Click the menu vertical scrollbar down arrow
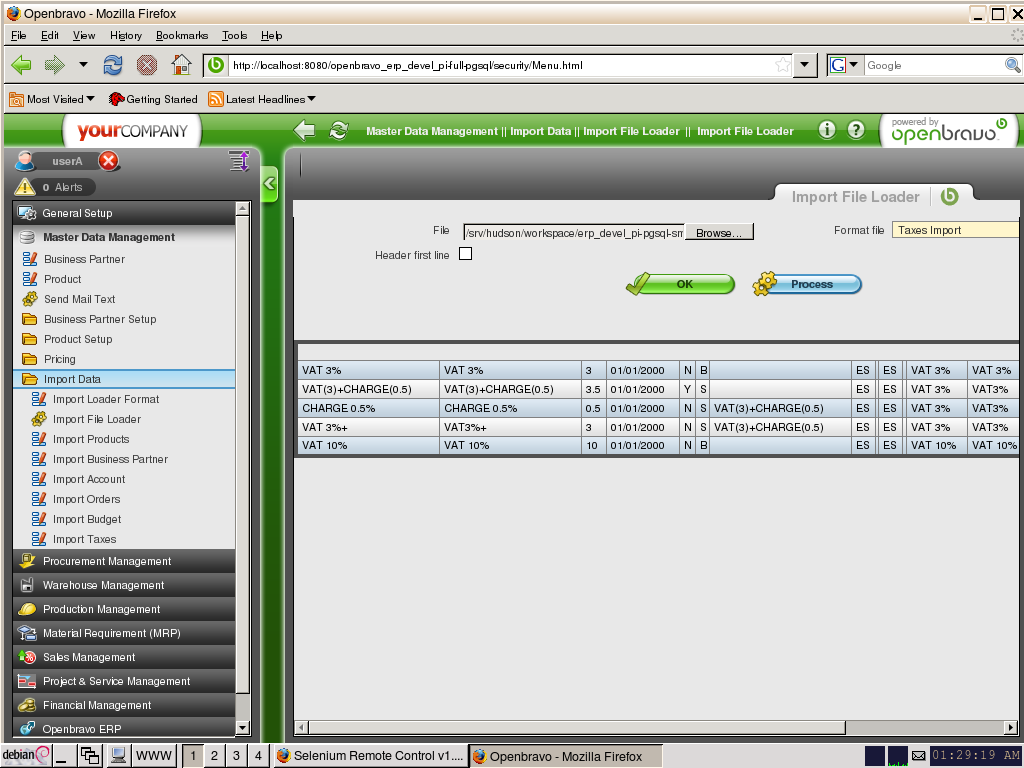Image resolution: width=1024 pixels, height=768 pixels. click(242, 728)
